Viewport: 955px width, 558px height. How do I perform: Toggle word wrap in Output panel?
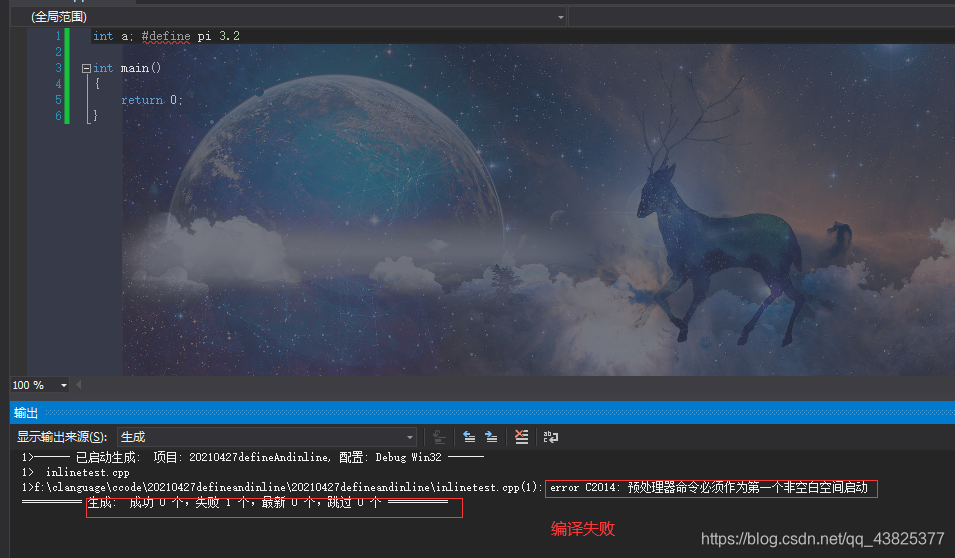coord(551,437)
